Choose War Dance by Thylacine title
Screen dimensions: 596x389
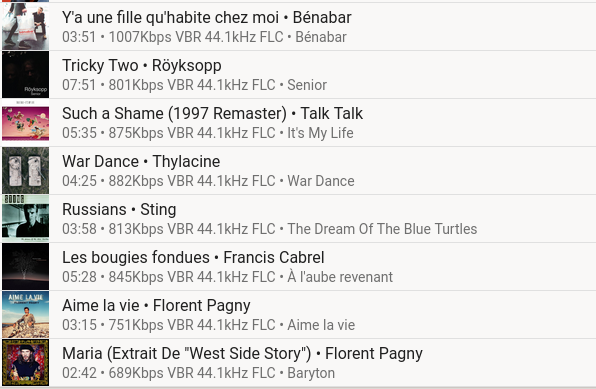pyautogui.click(x=141, y=161)
